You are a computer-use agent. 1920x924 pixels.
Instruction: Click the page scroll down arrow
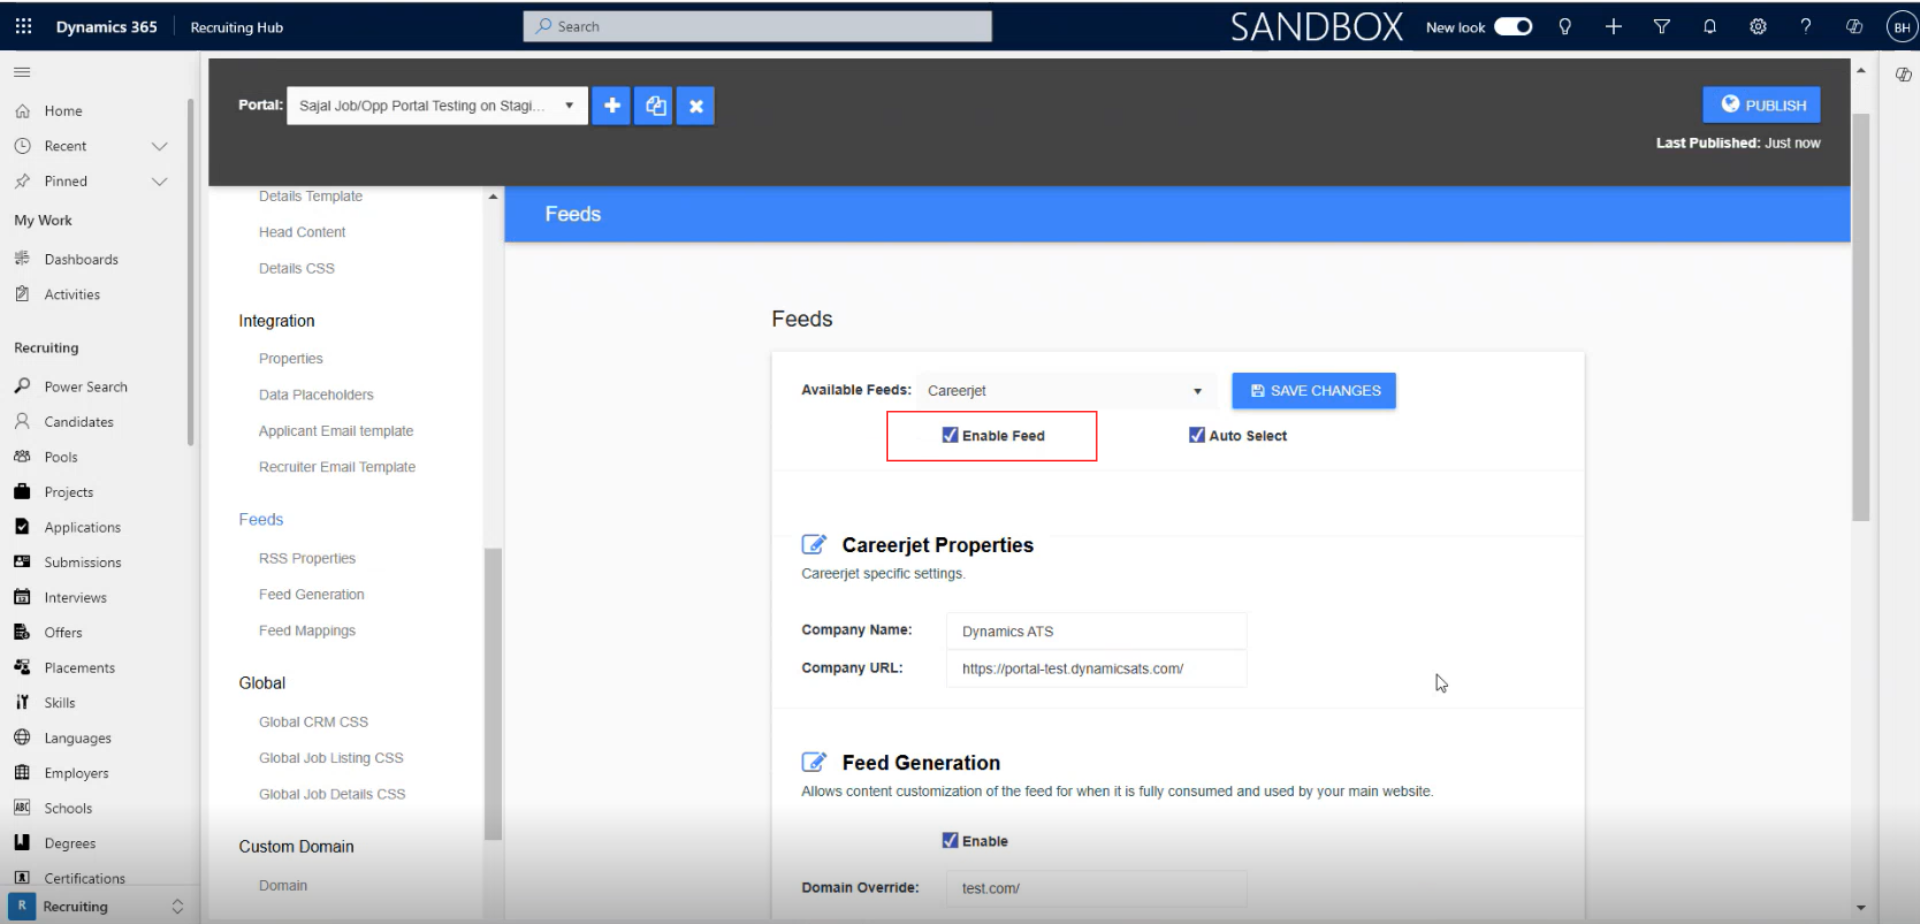[1860, 908]
